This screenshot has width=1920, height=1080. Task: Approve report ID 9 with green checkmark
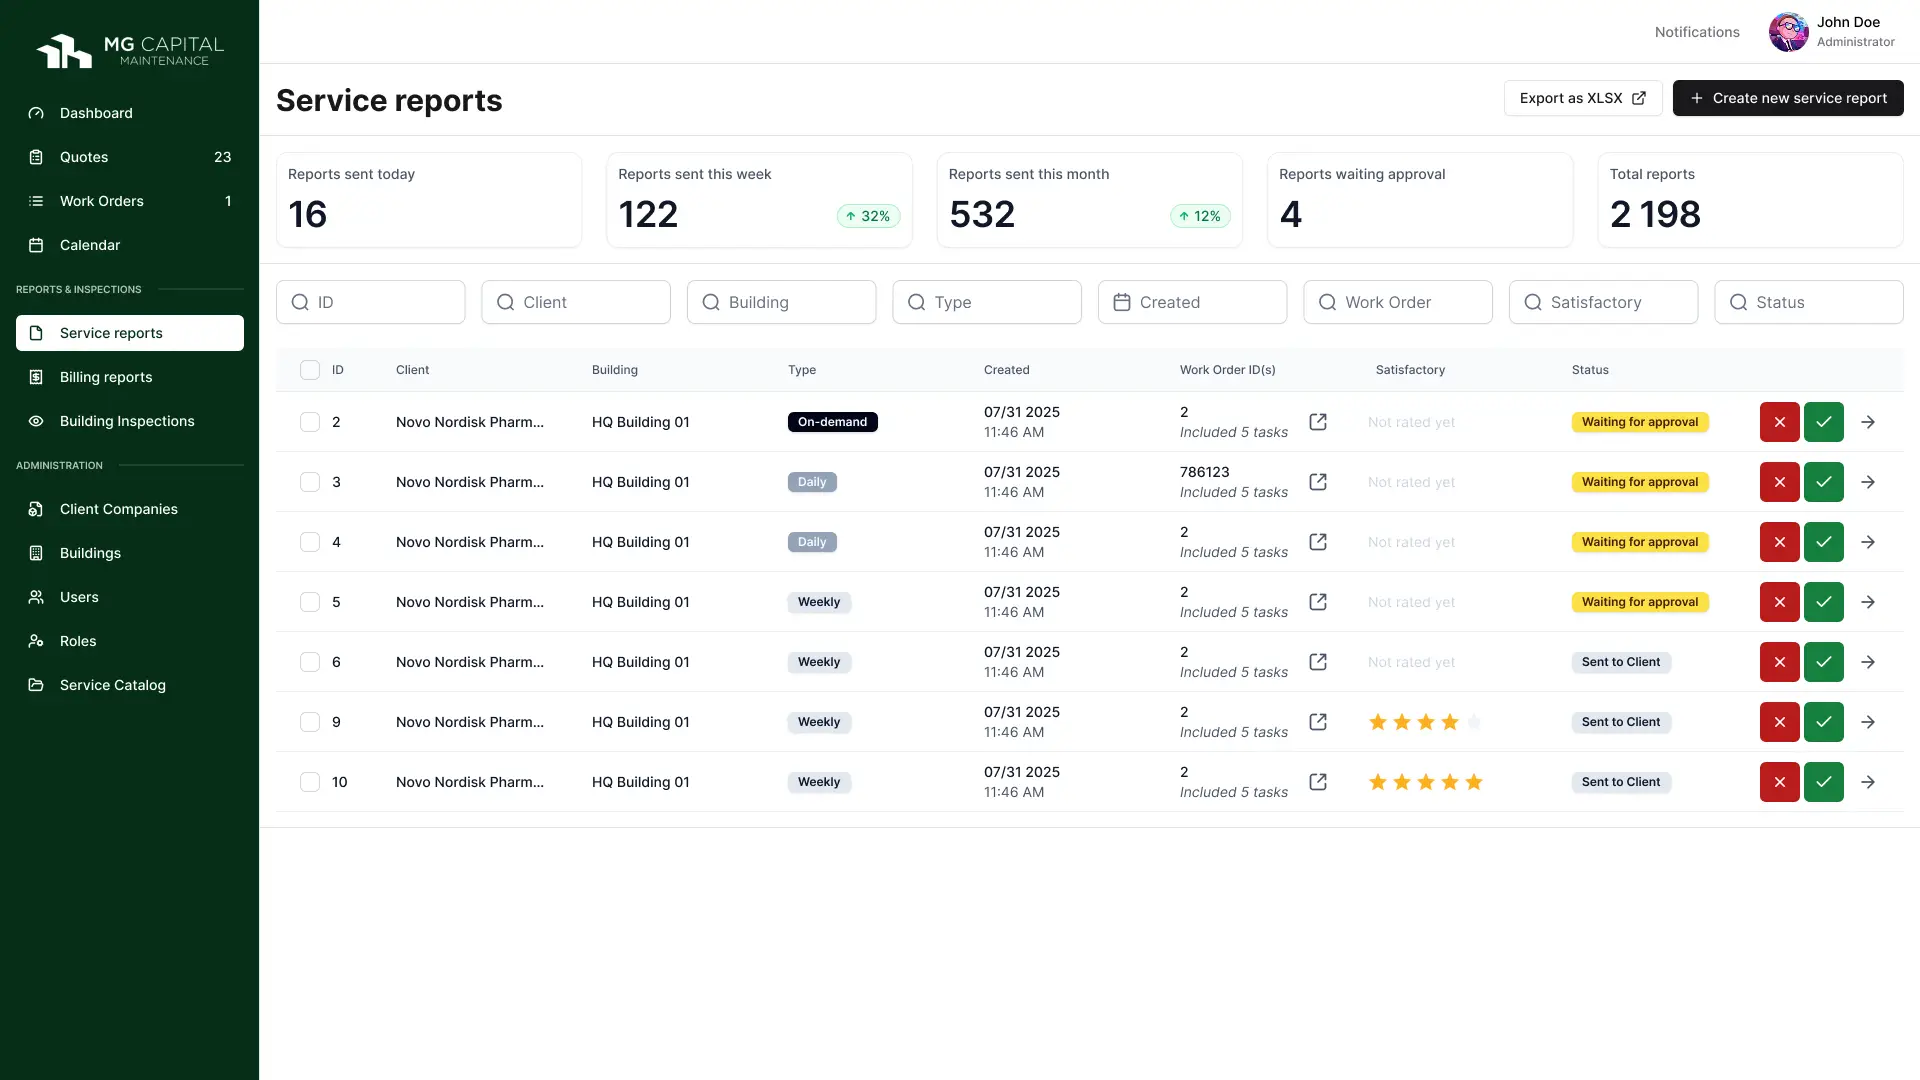pyautogui.click(x=1823, y=722)
